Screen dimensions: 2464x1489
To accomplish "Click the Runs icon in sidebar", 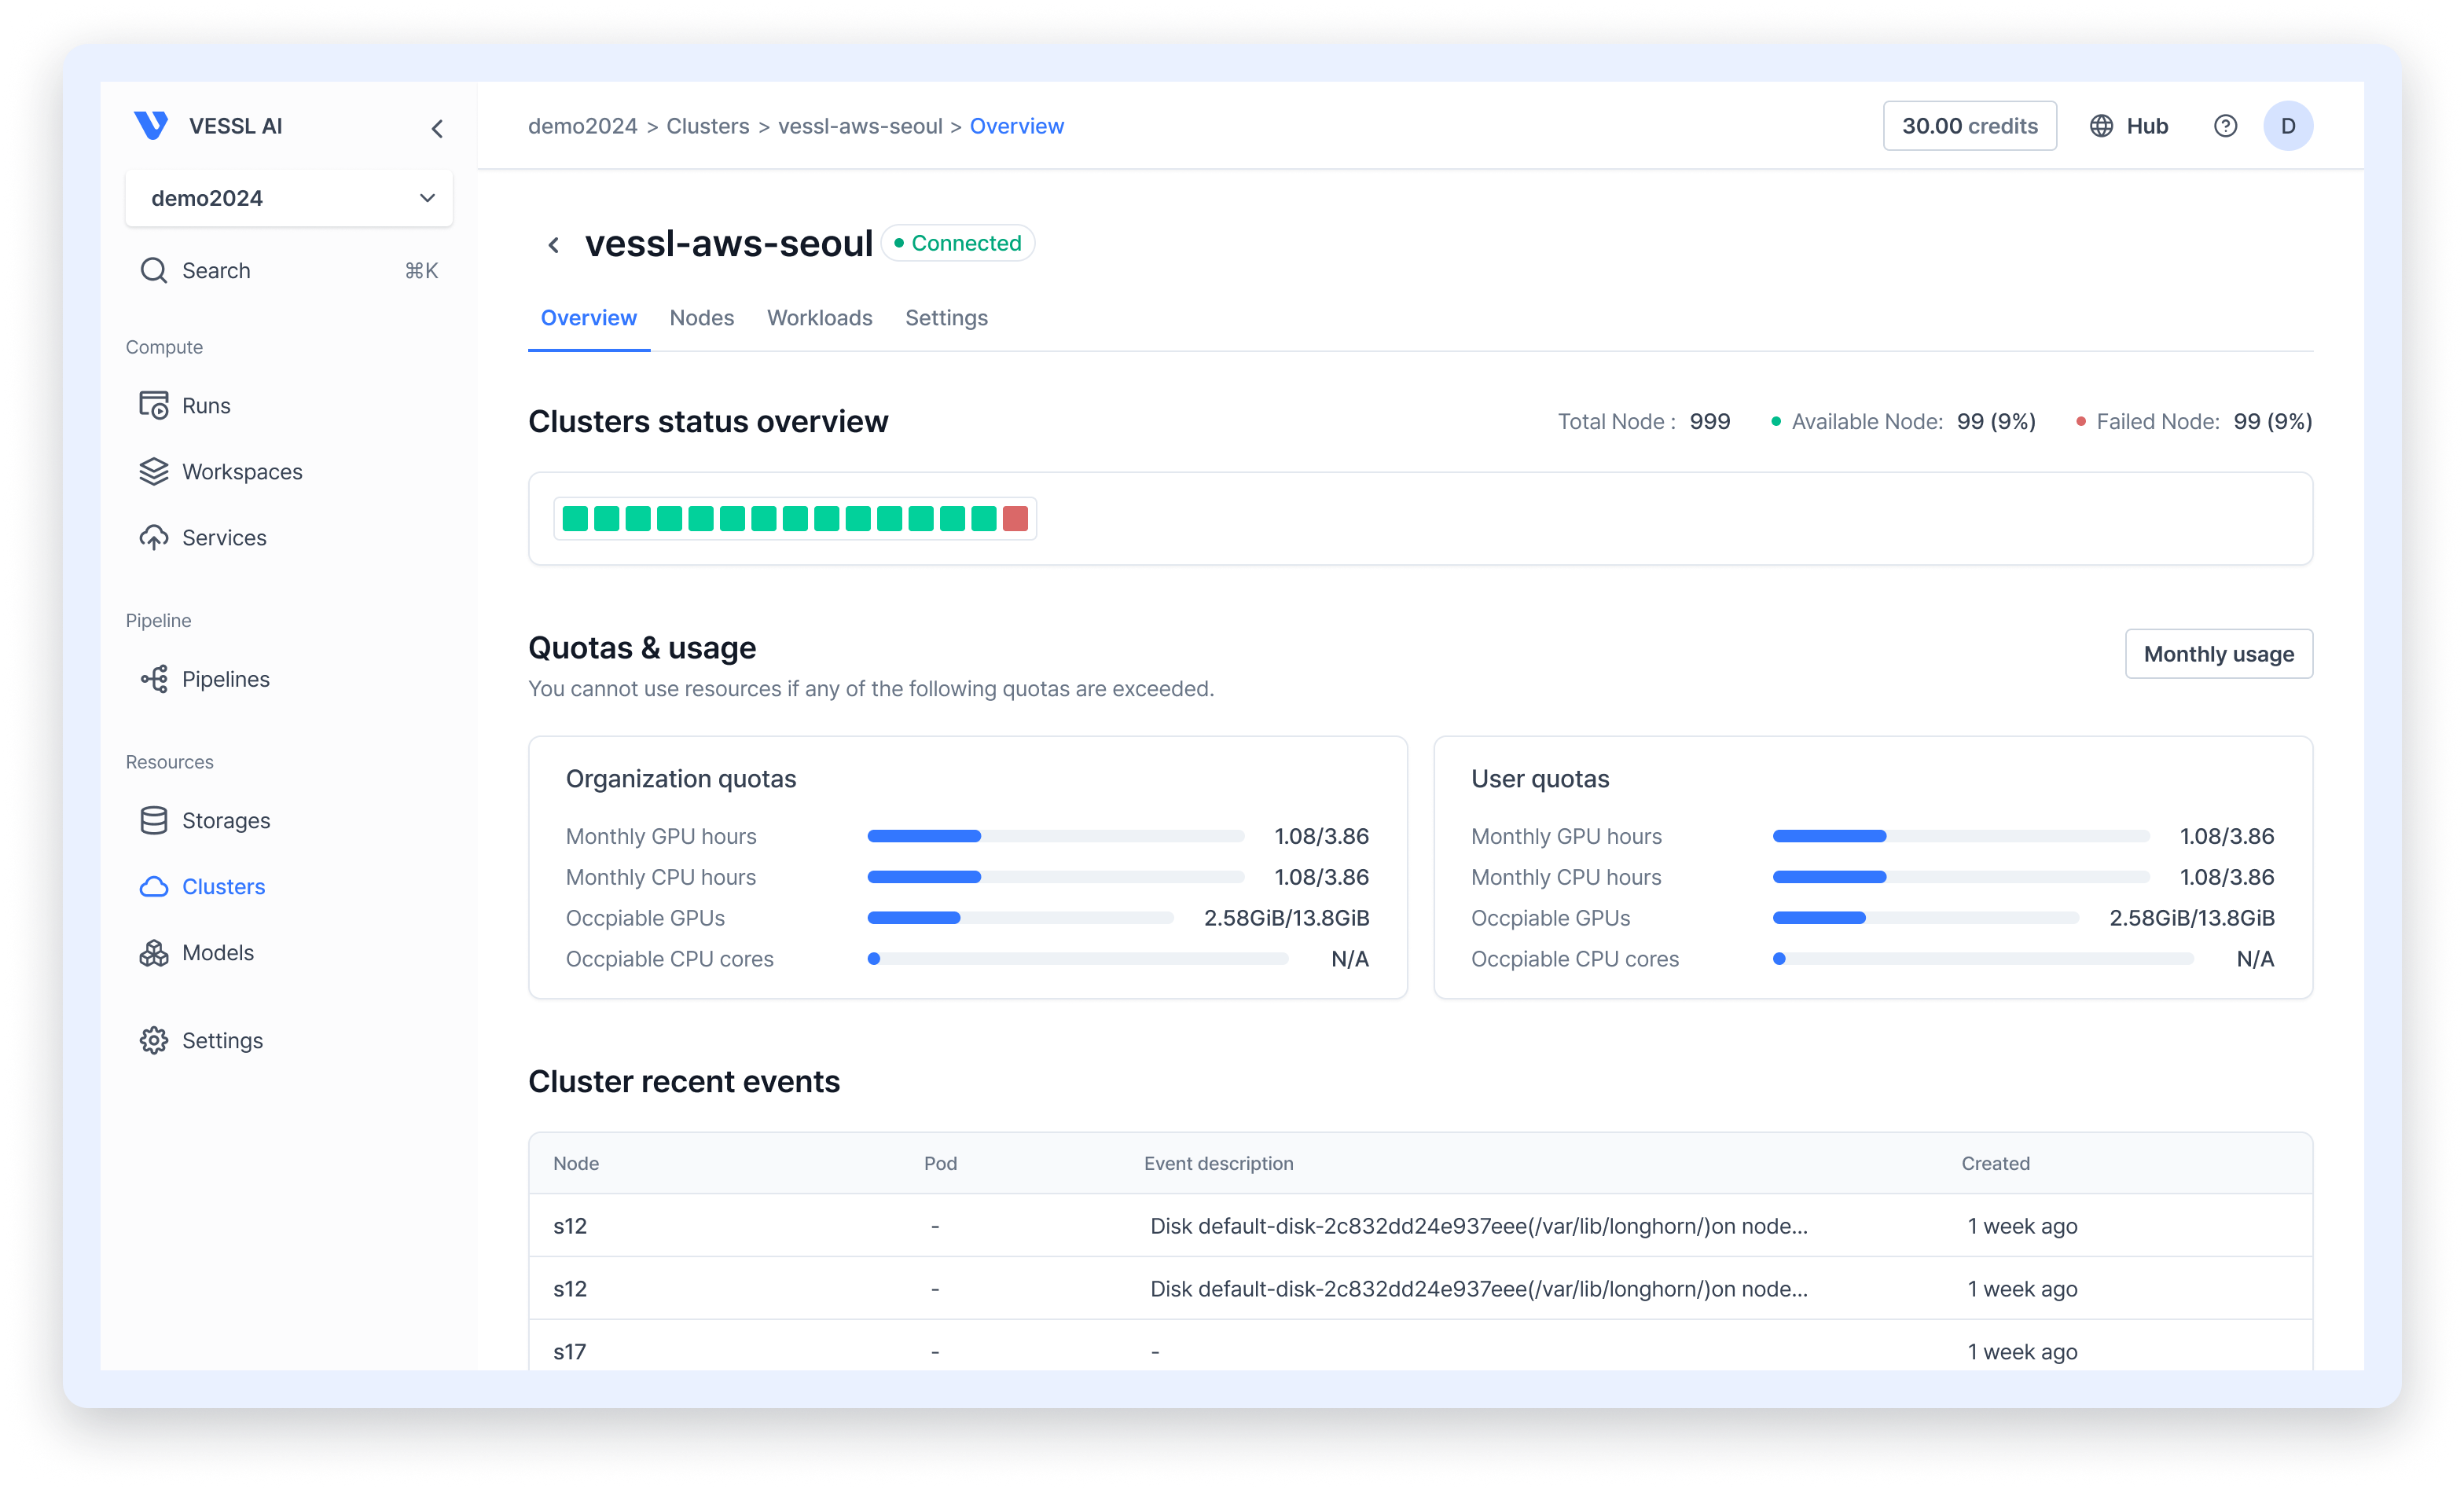I will tap(153, 405).
